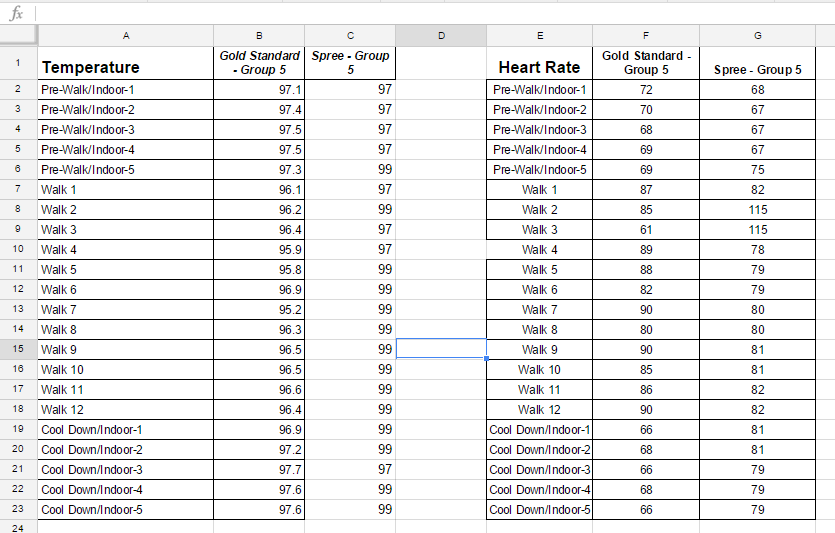Select the Spree value 115 in row 8

pos(757,209)
